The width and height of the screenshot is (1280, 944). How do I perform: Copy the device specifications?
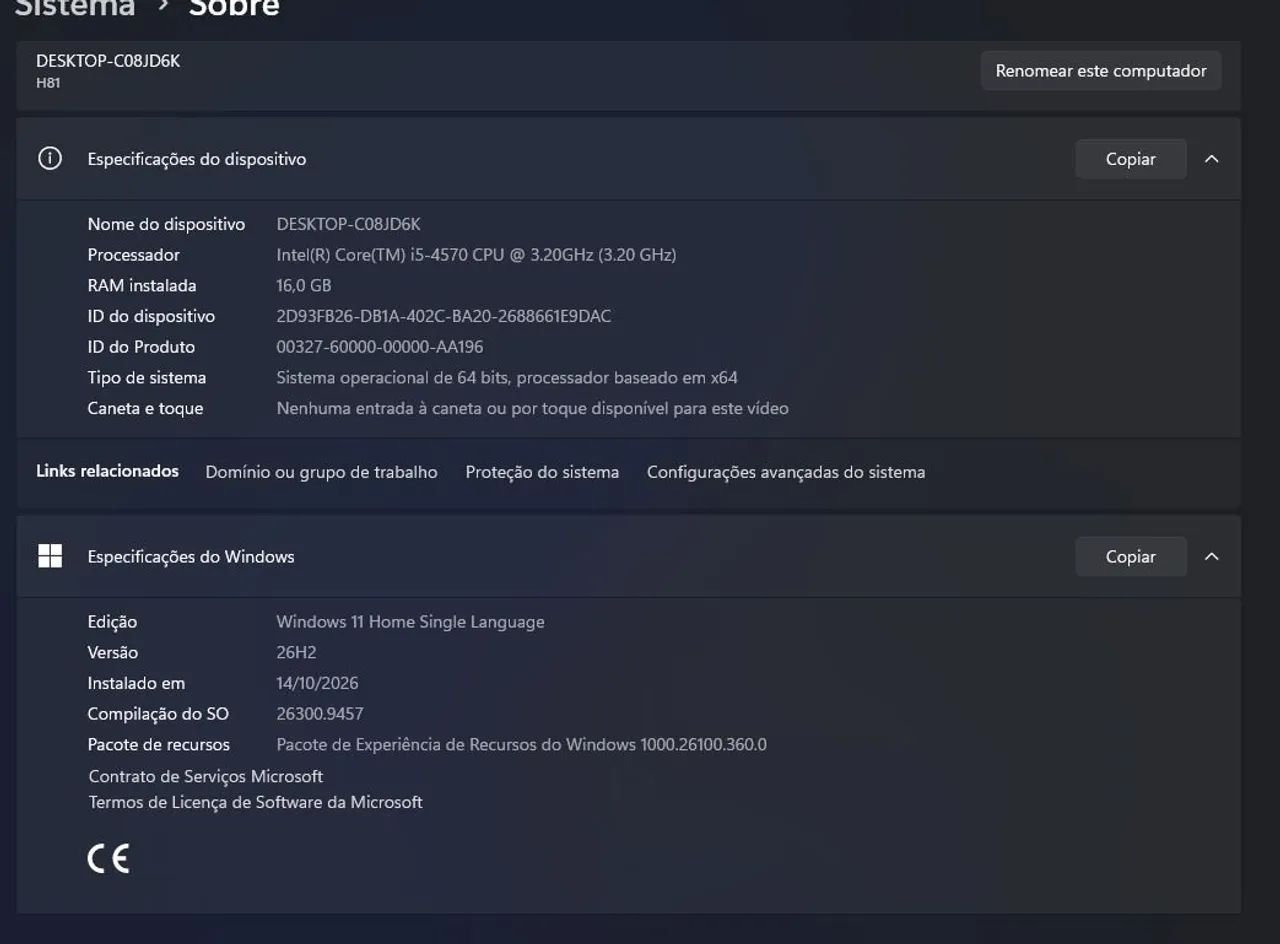click(1131, 159)
